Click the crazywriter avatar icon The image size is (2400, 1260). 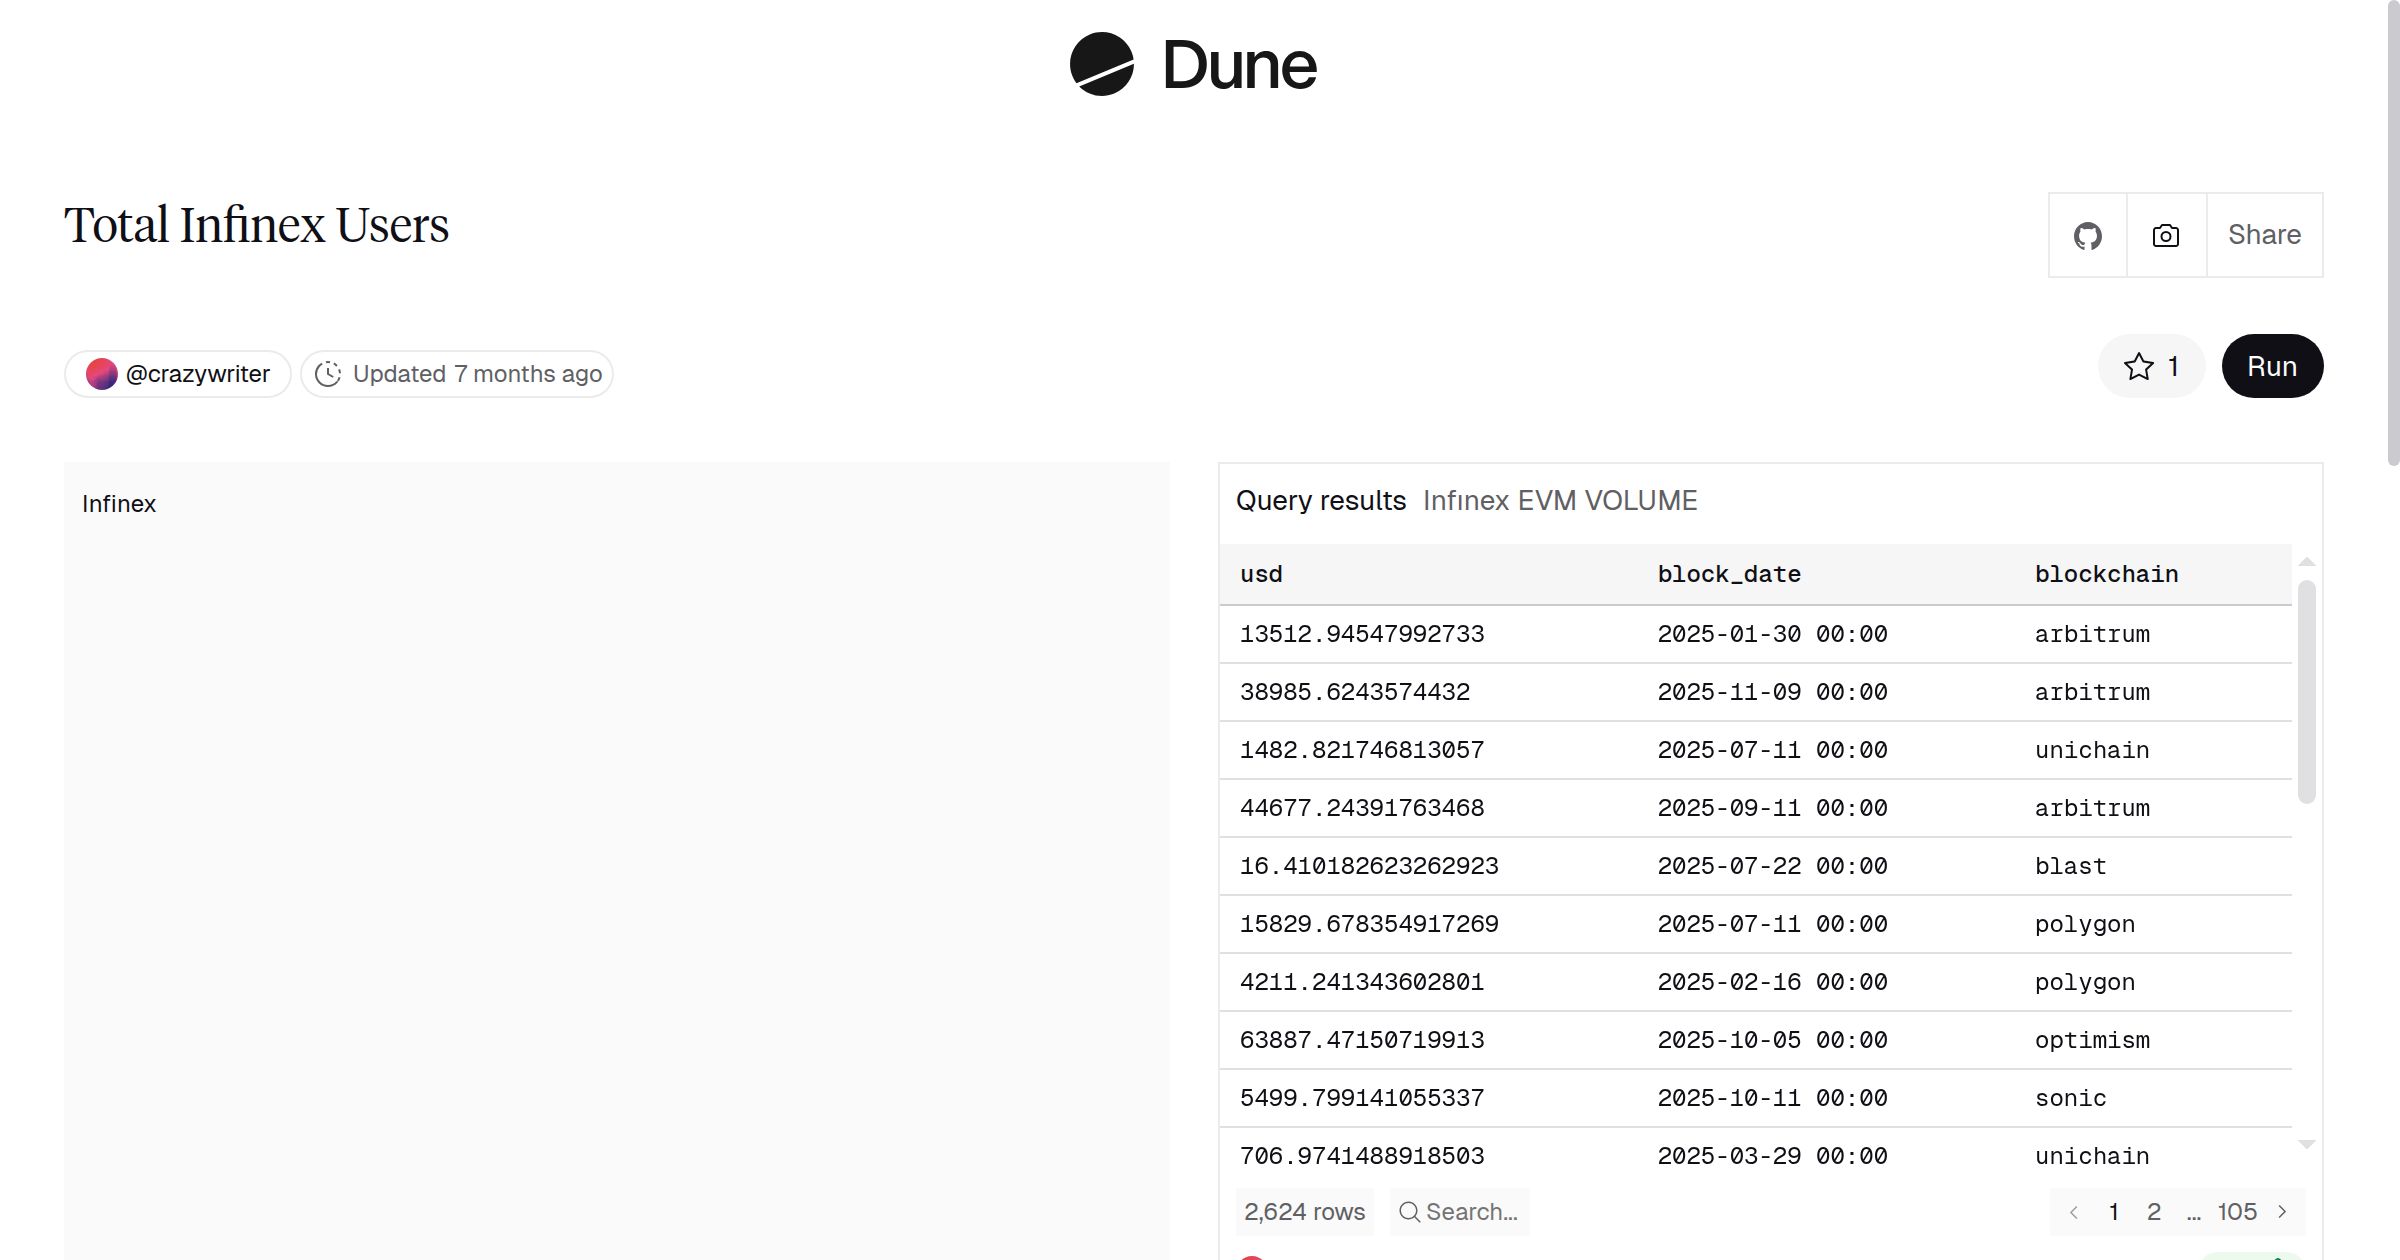pyautogui.click(x=101, y=374)
